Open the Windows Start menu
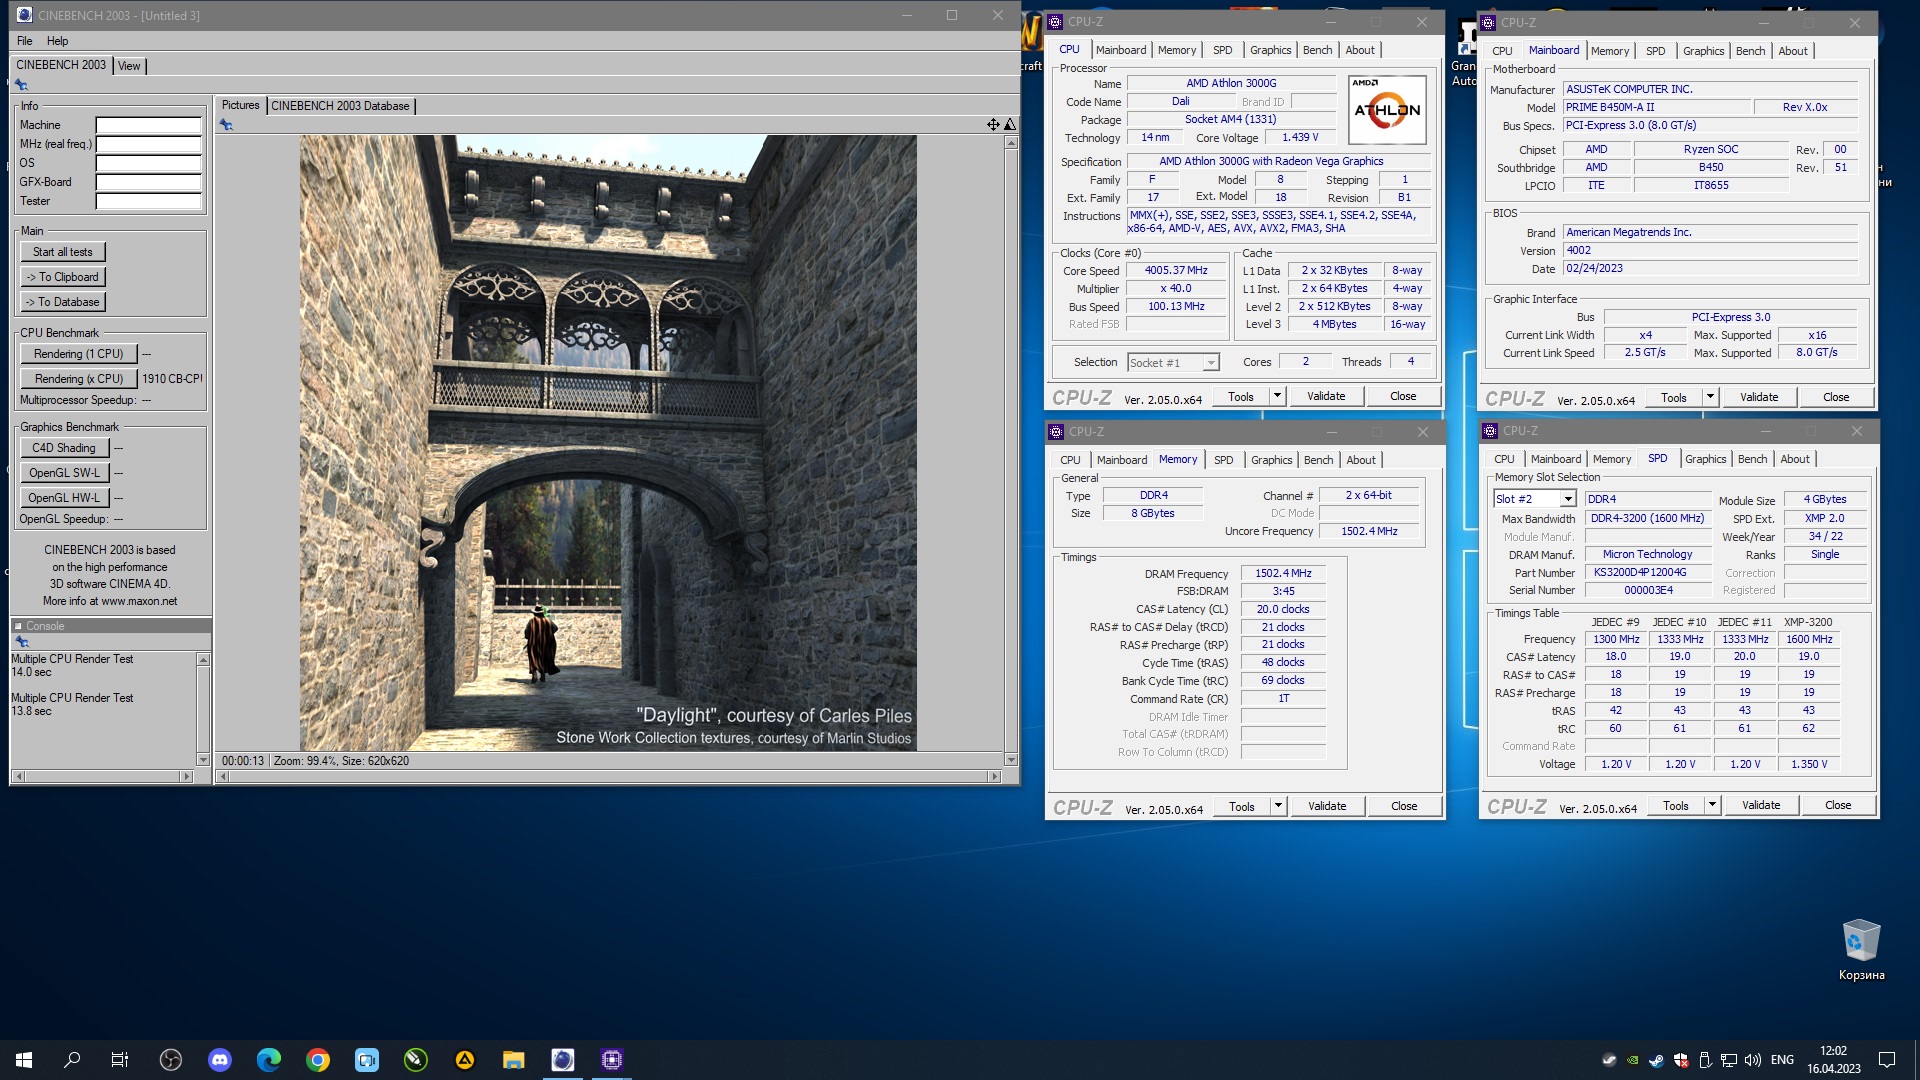Image resolution: width=1920 pixels, height=1080 pixels. coord(24,1060)
